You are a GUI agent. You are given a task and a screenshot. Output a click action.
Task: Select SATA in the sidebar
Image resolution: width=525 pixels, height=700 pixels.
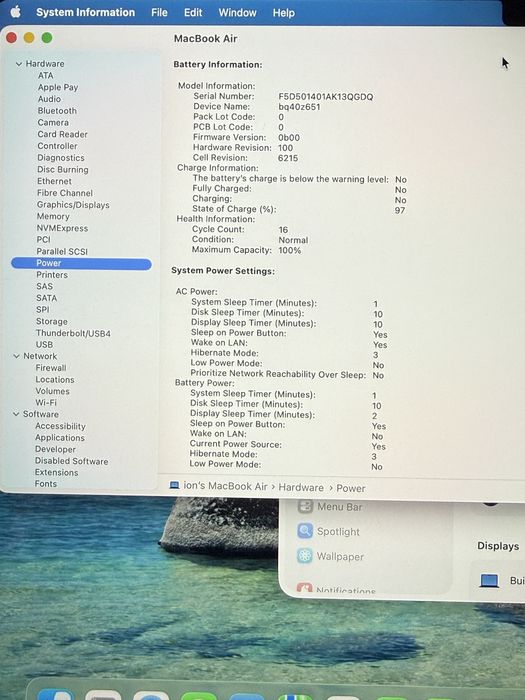pyautogui.click(x=46, y=298)
